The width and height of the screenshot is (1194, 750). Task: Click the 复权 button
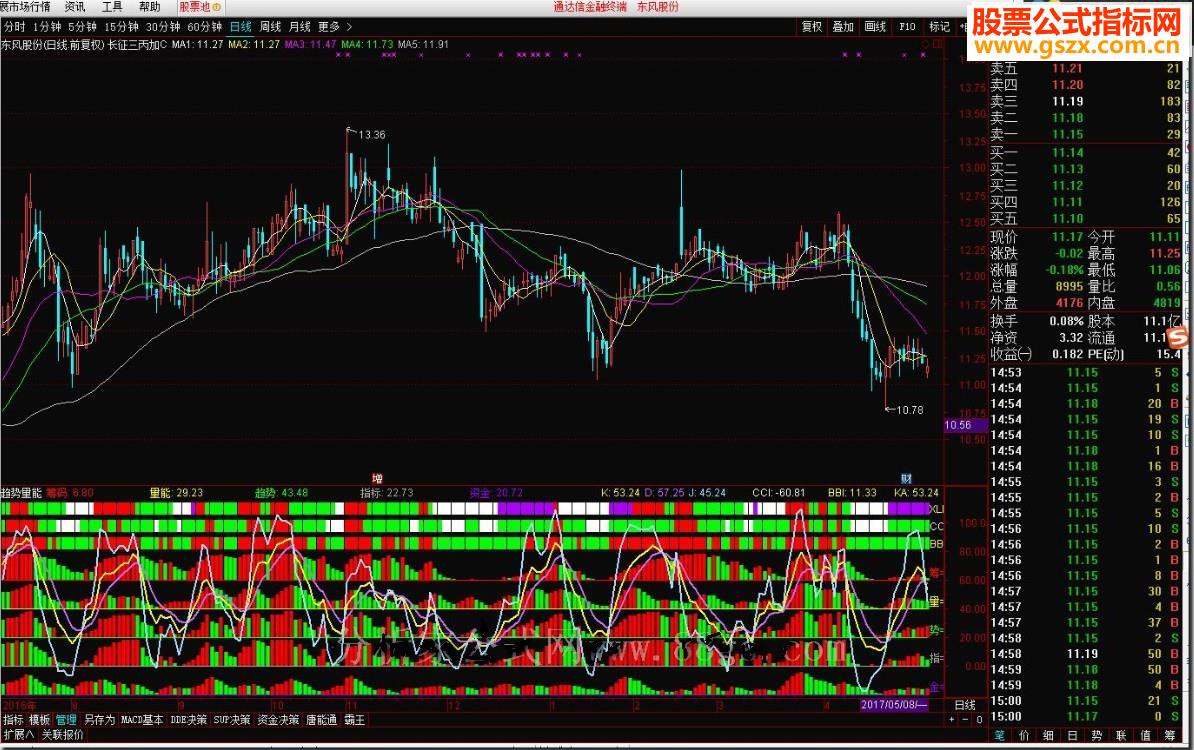click(x=812, y=27)
